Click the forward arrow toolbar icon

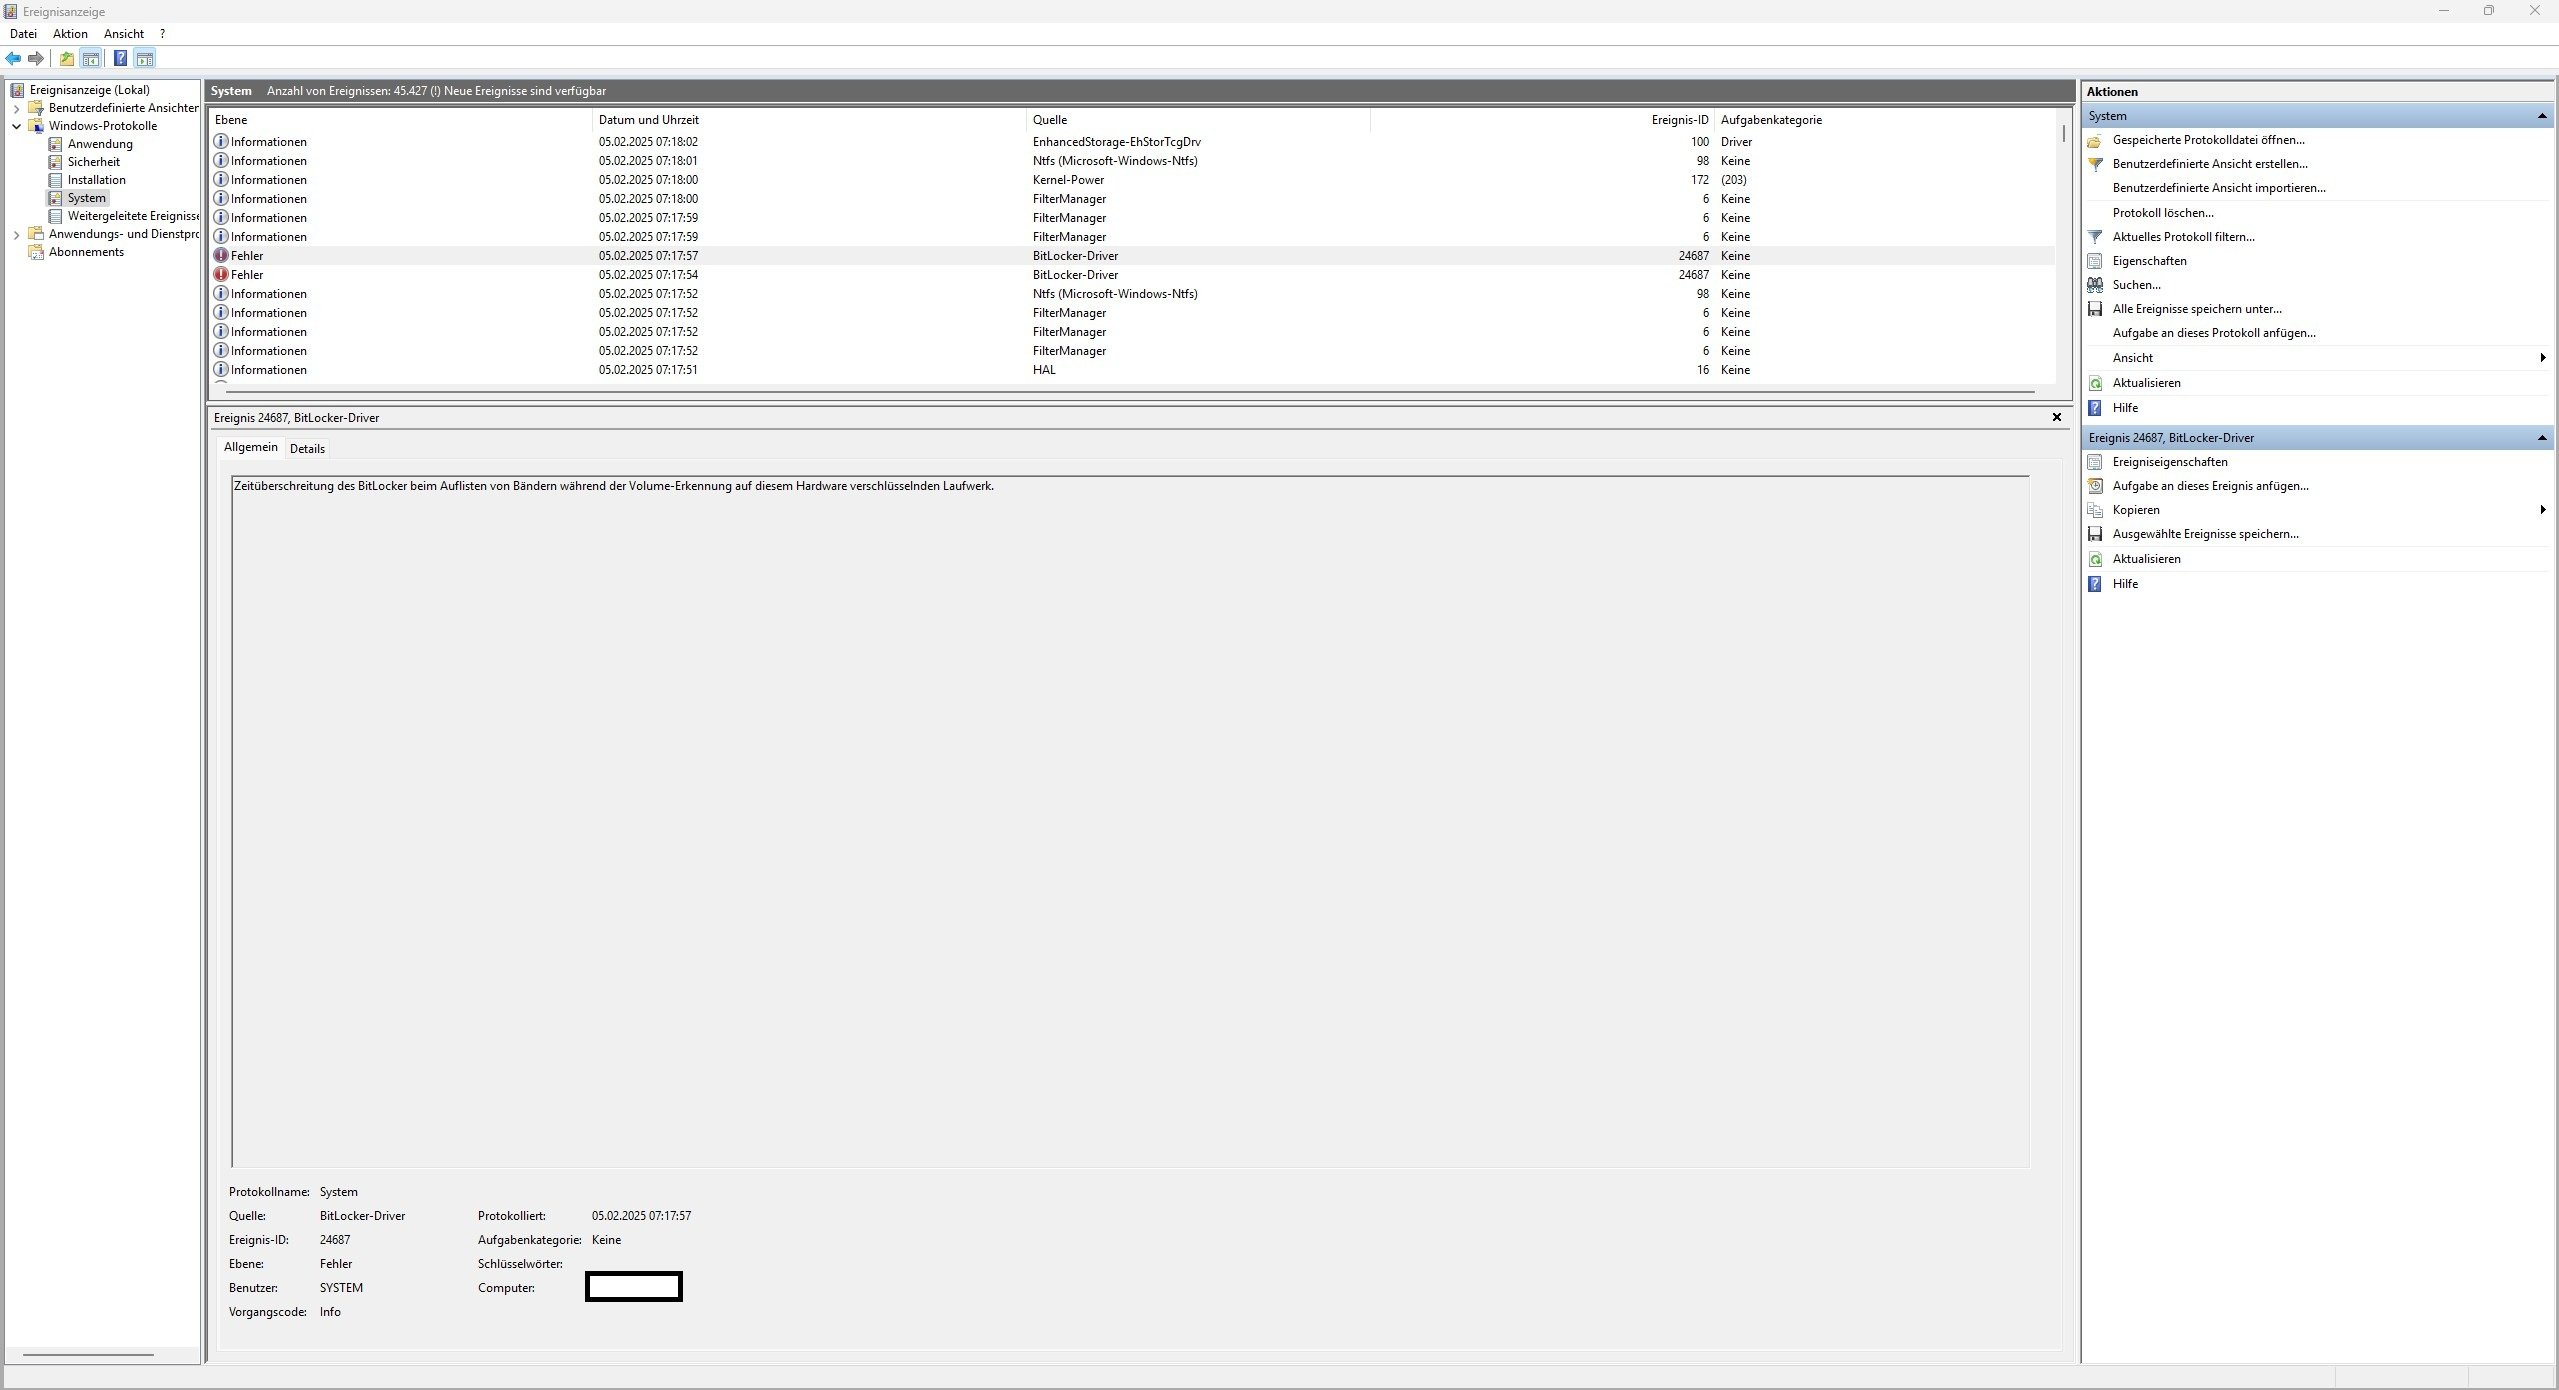[x=36, y=59]
